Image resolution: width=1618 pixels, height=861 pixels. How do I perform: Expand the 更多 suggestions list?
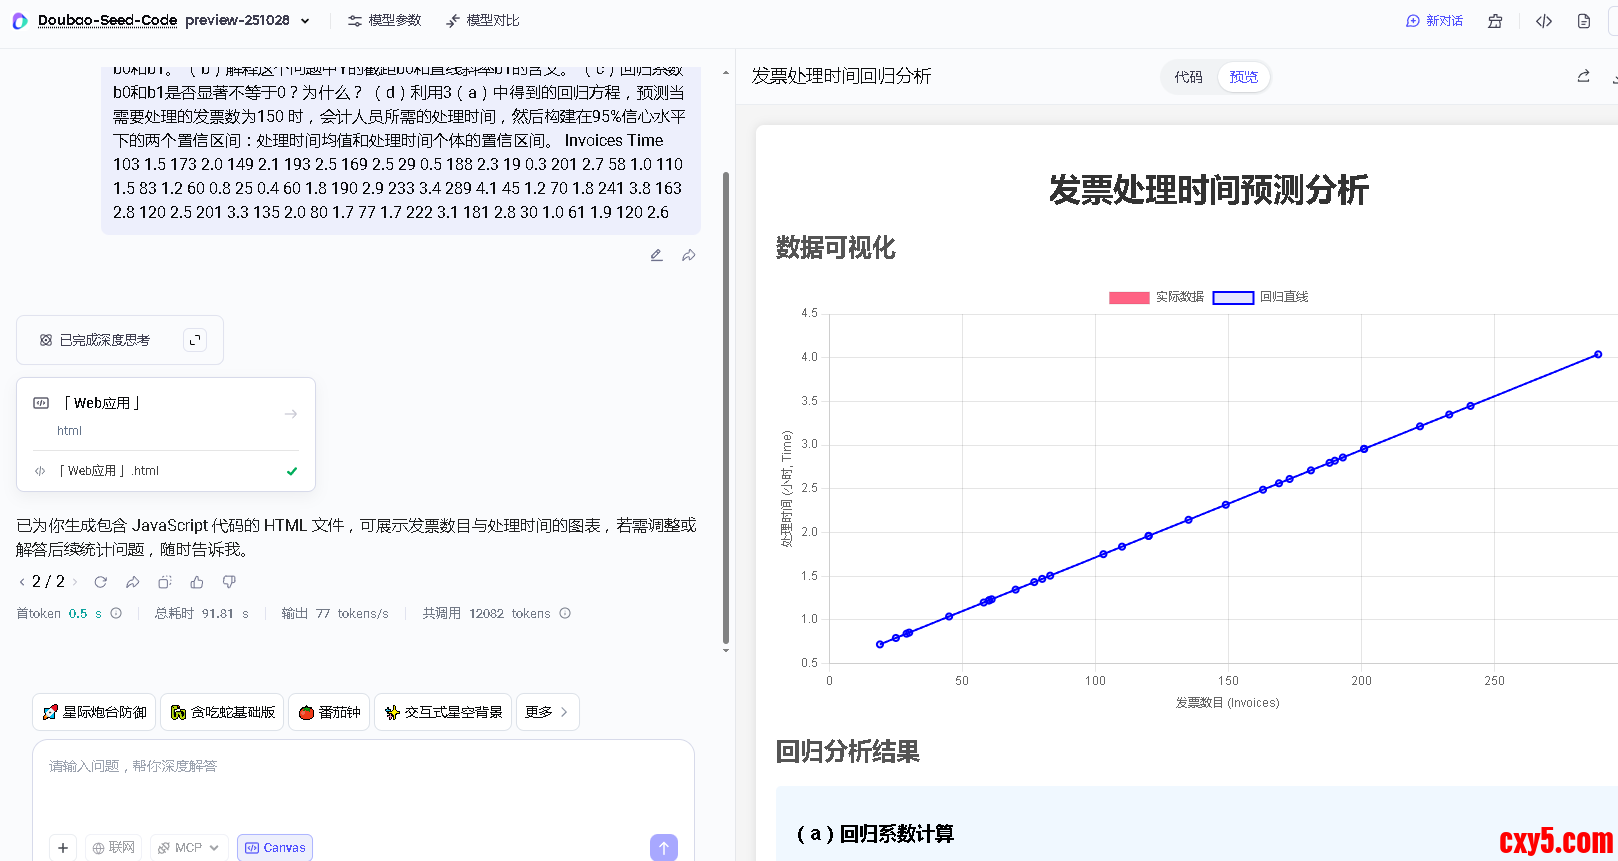tap(547, 712)
